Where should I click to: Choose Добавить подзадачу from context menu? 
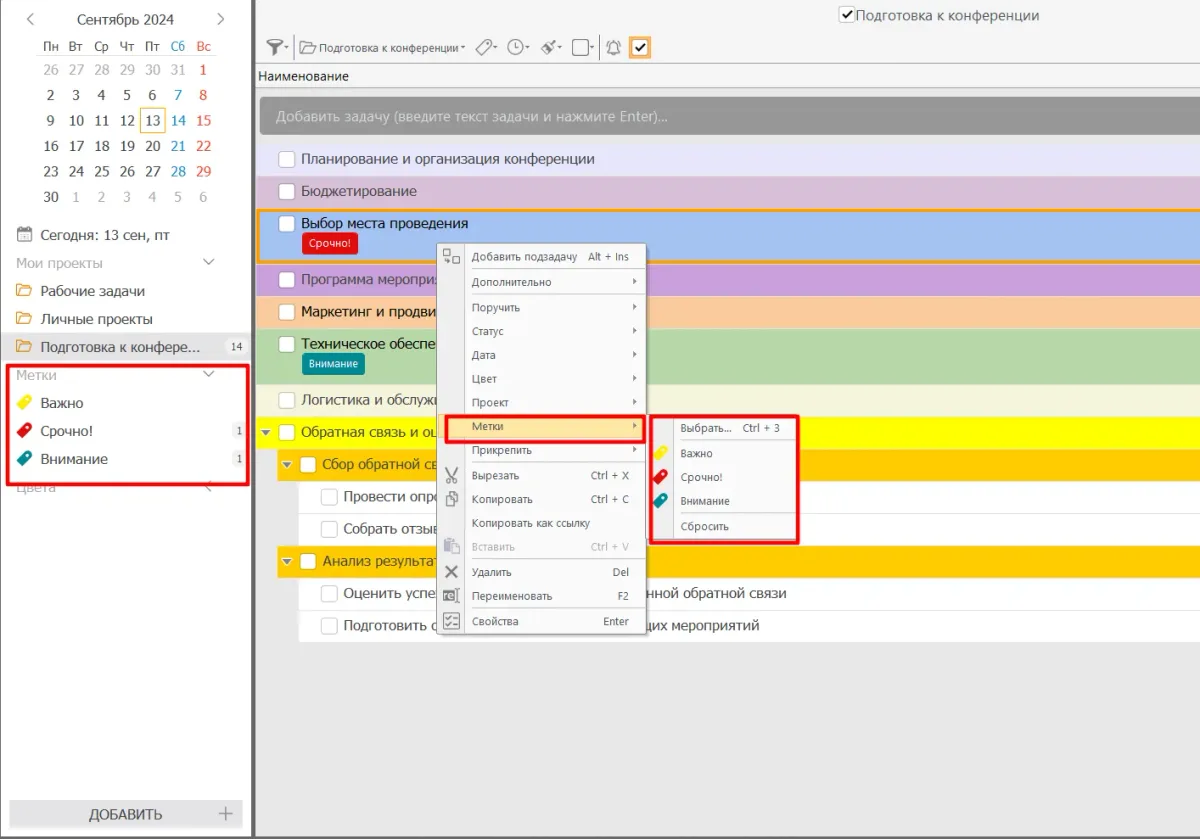(524, 257)
